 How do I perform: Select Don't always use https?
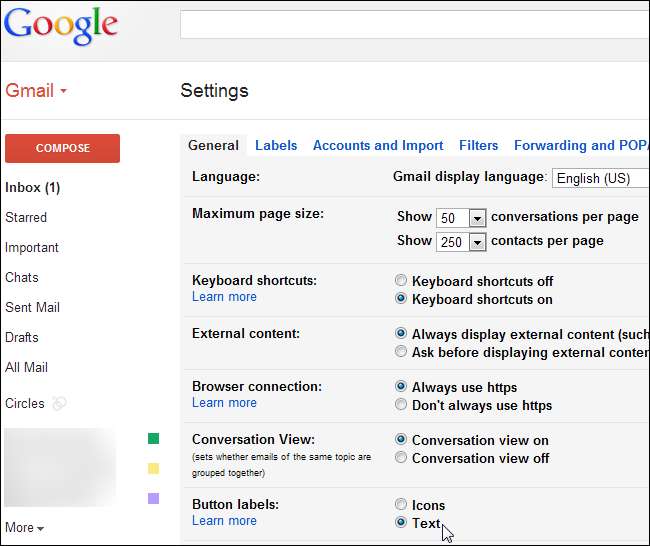click(x=401, y=405)
